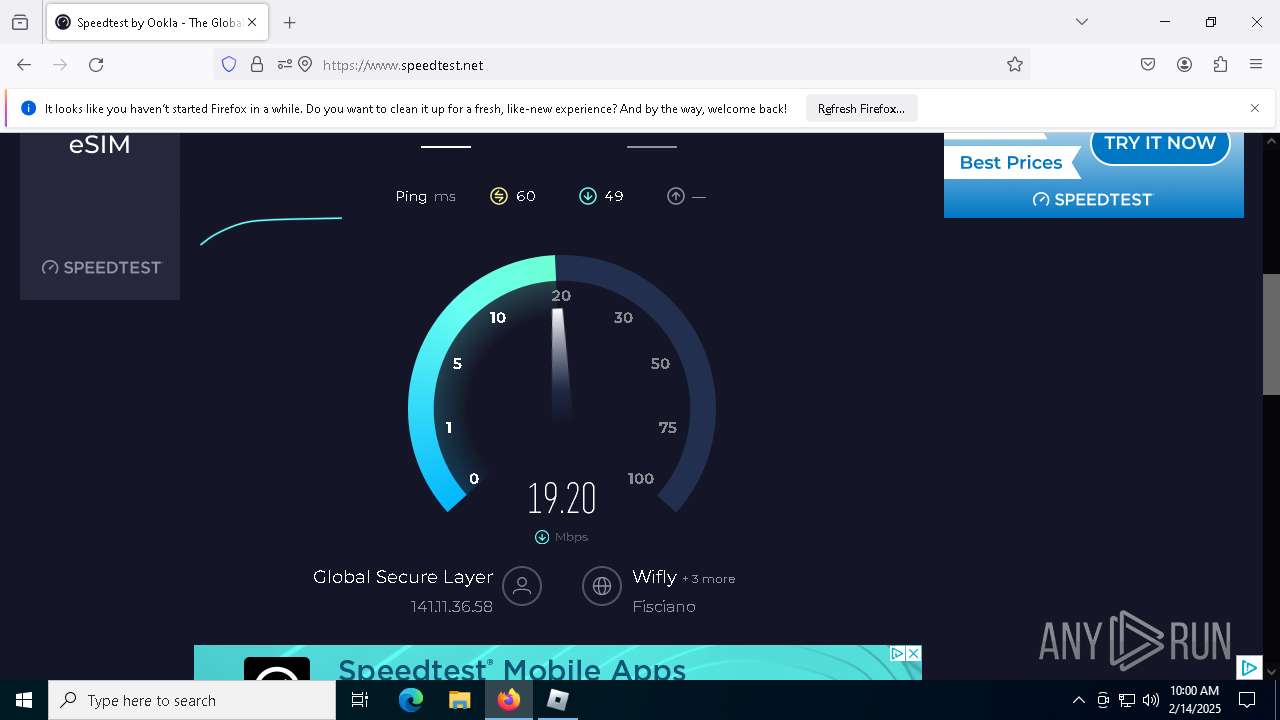
Task: Click the Fisciano server location text
Action: pos(664,607)
